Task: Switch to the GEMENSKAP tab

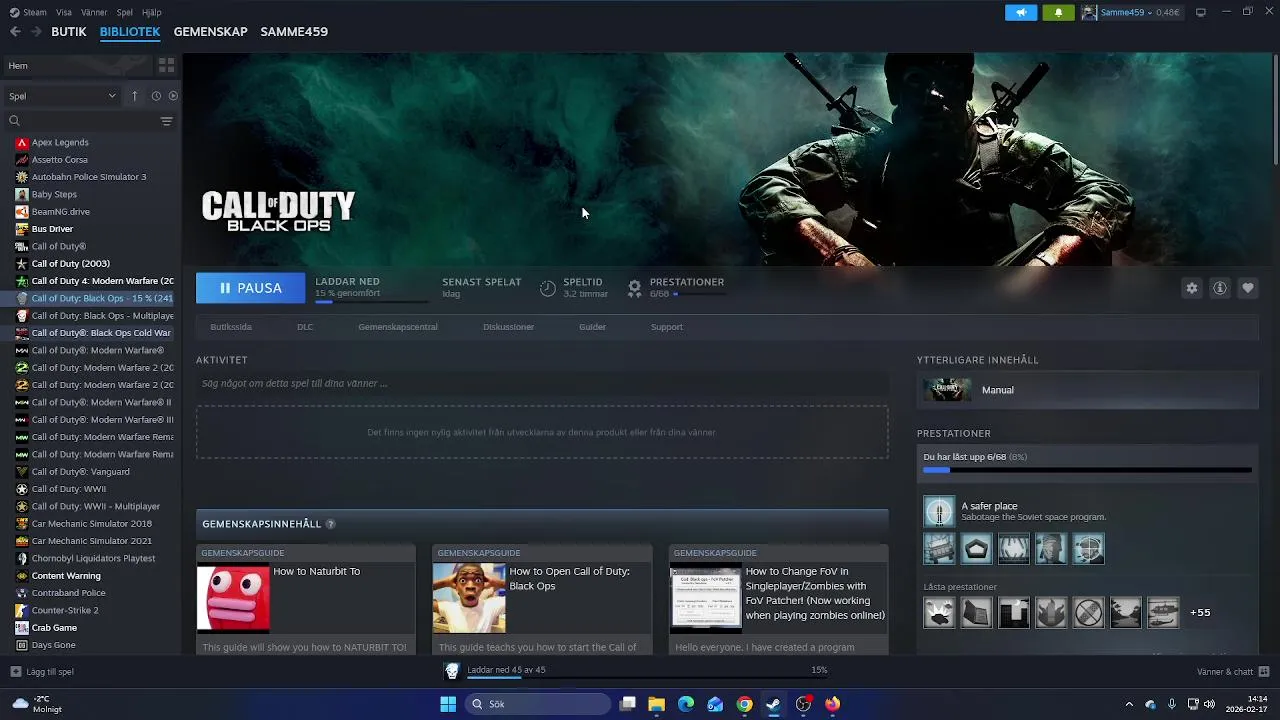Action: tap(210, 32)
